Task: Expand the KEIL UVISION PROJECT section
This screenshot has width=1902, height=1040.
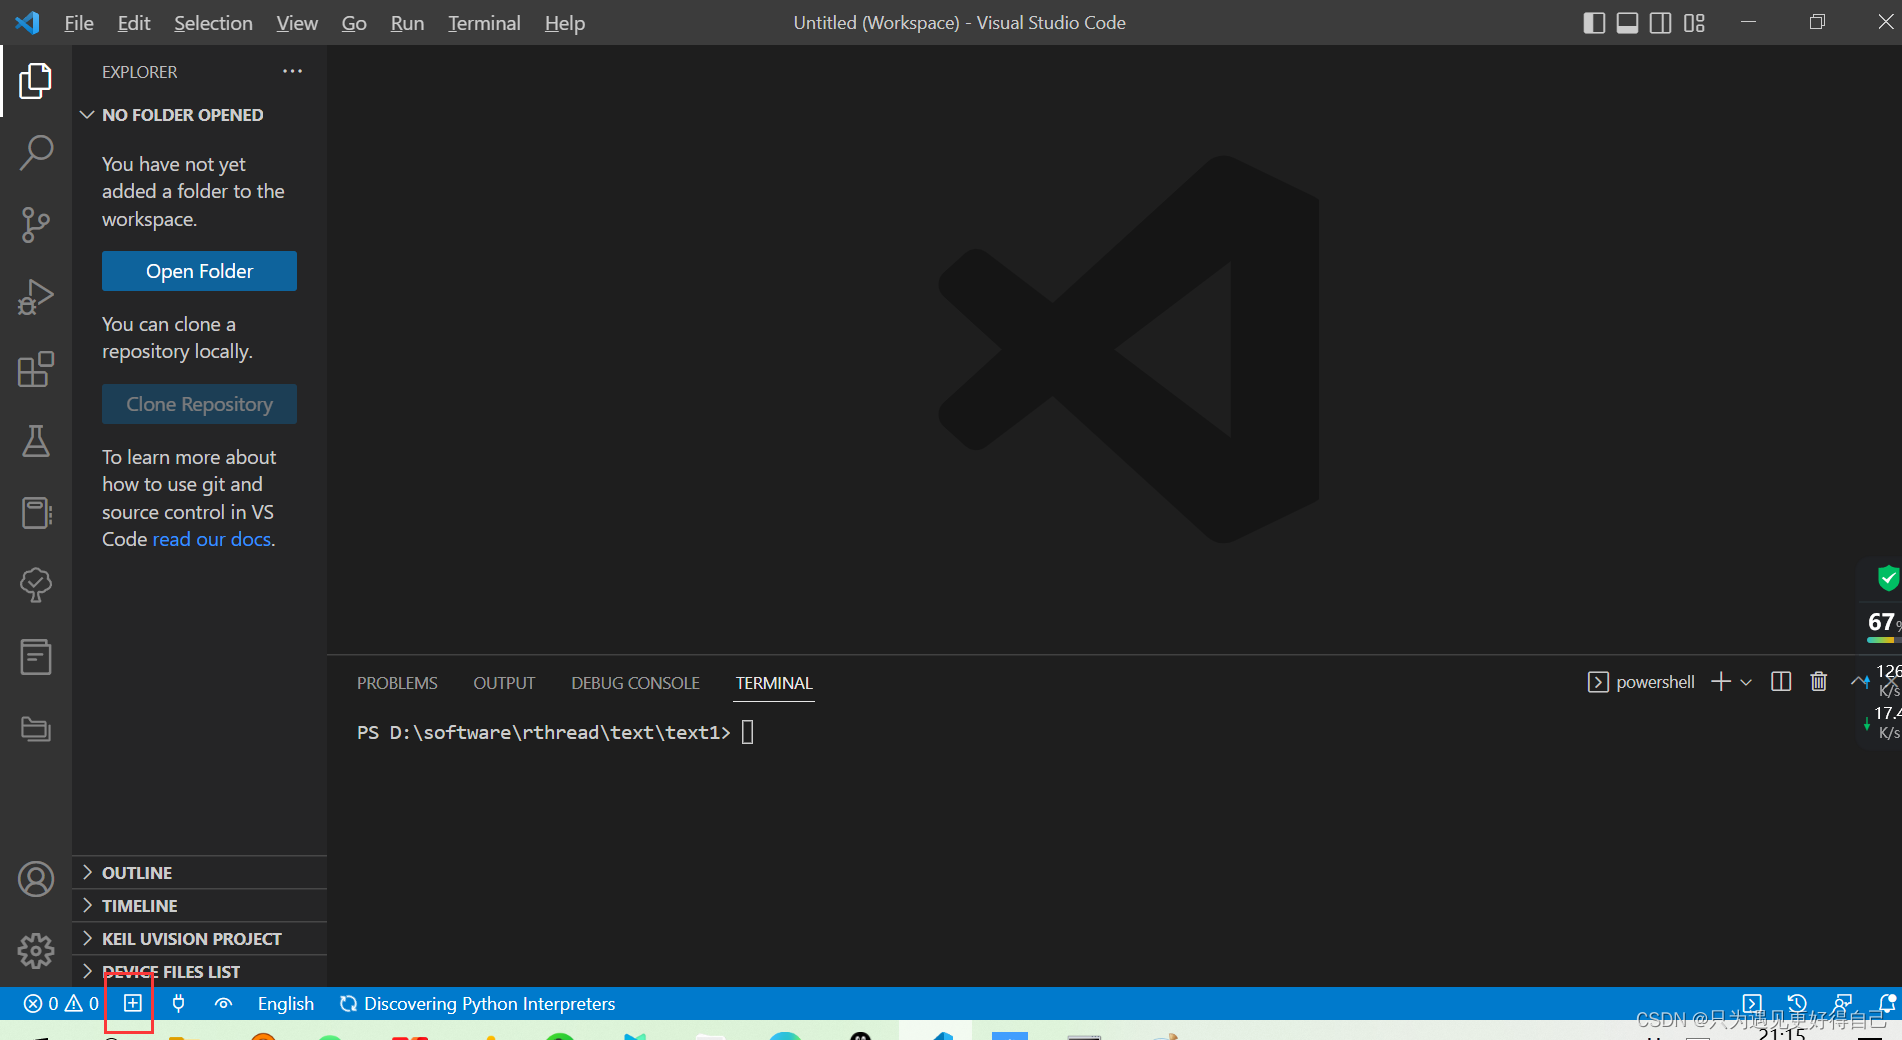Action: click(200, 939)
